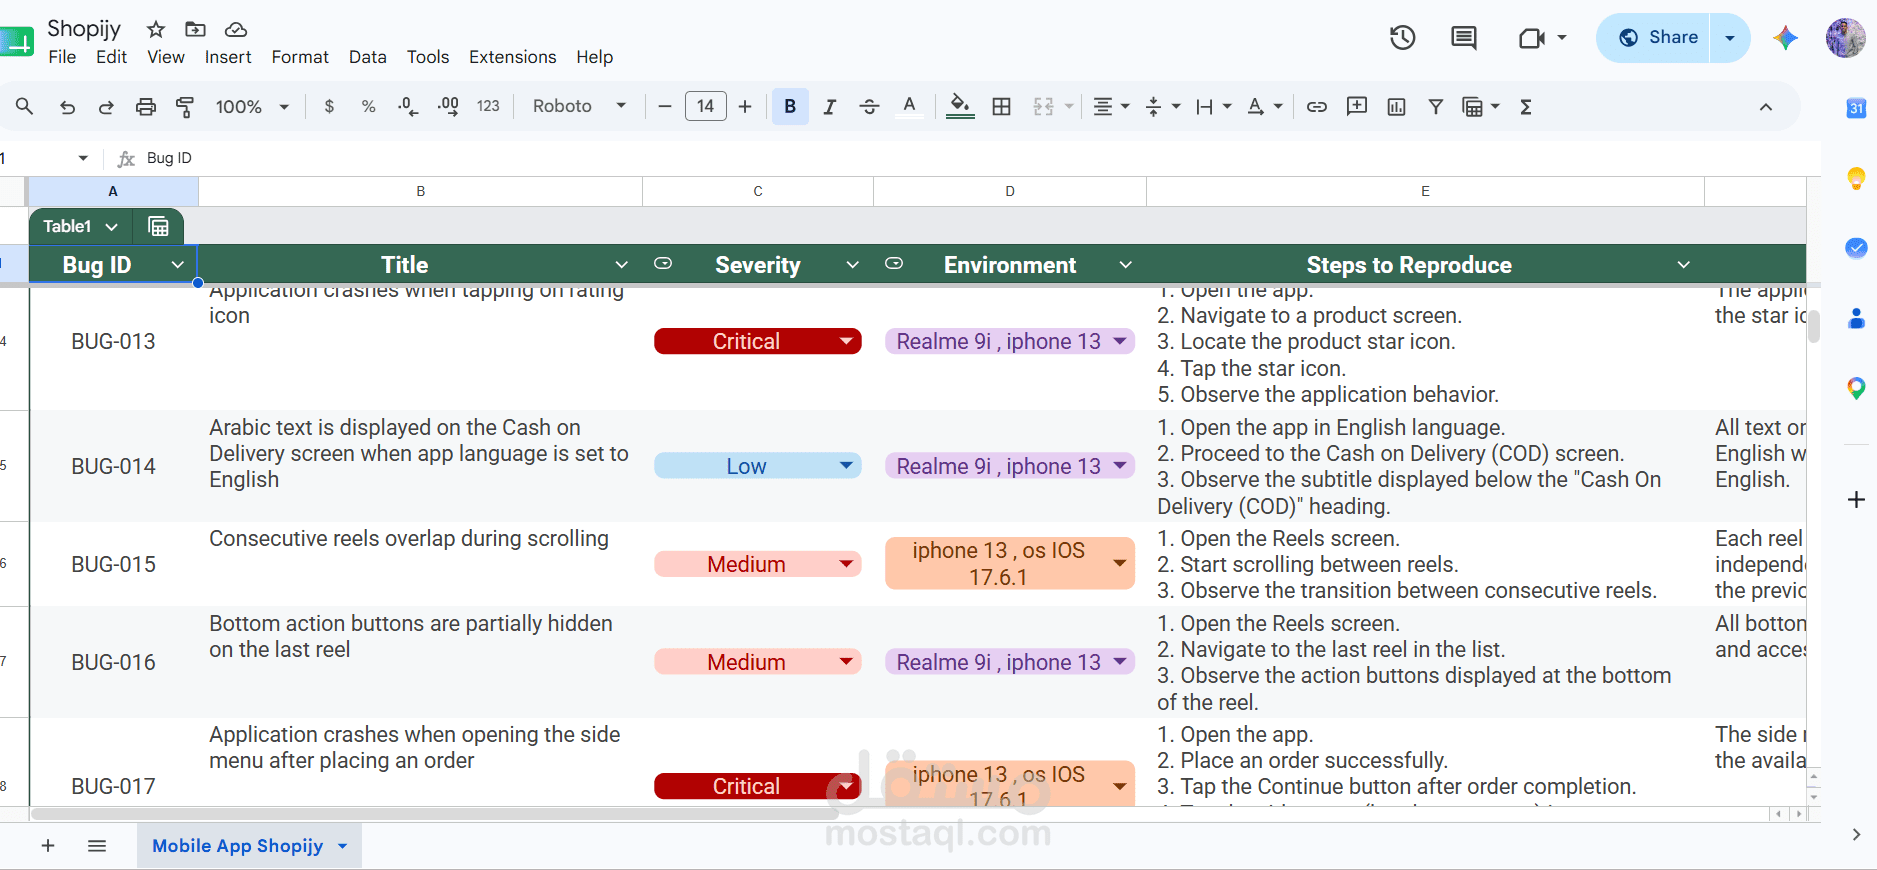1877x870 pixels.
Task: Print the spreadsheet
Action: point(146,107)
